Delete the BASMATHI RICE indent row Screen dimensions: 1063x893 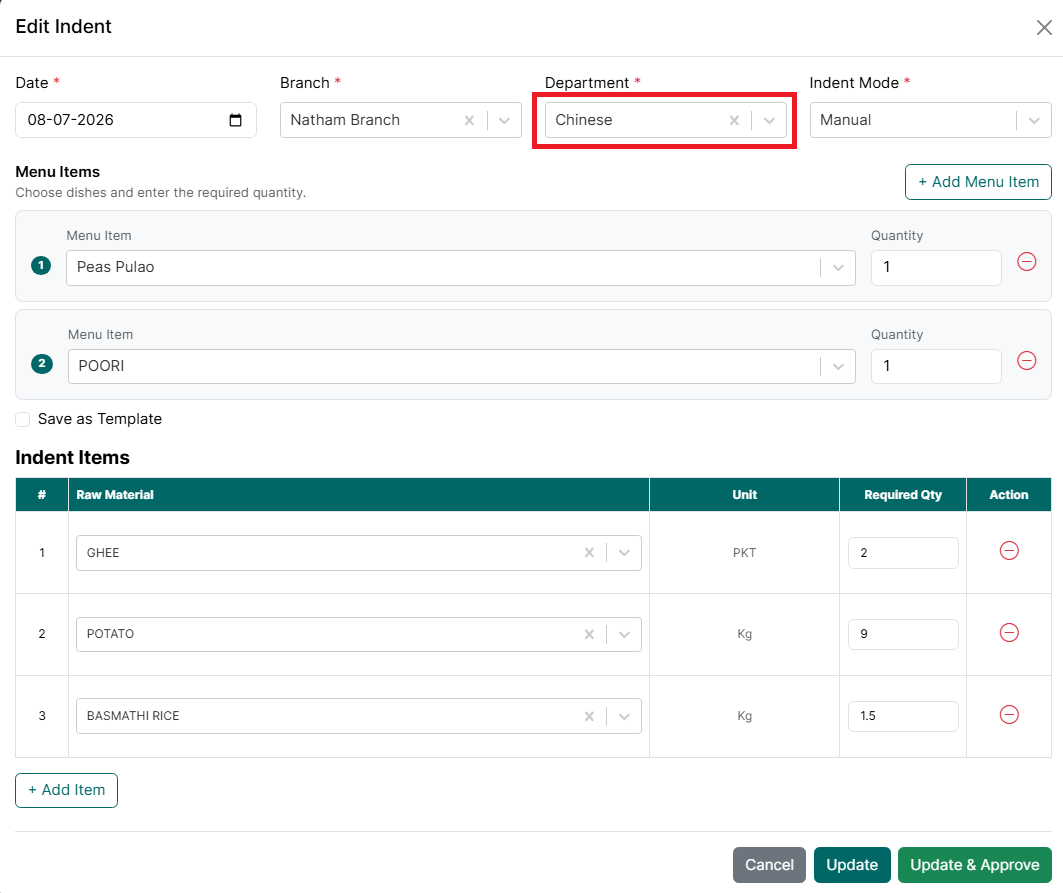pyautogui.click(x=1009, y=715)
